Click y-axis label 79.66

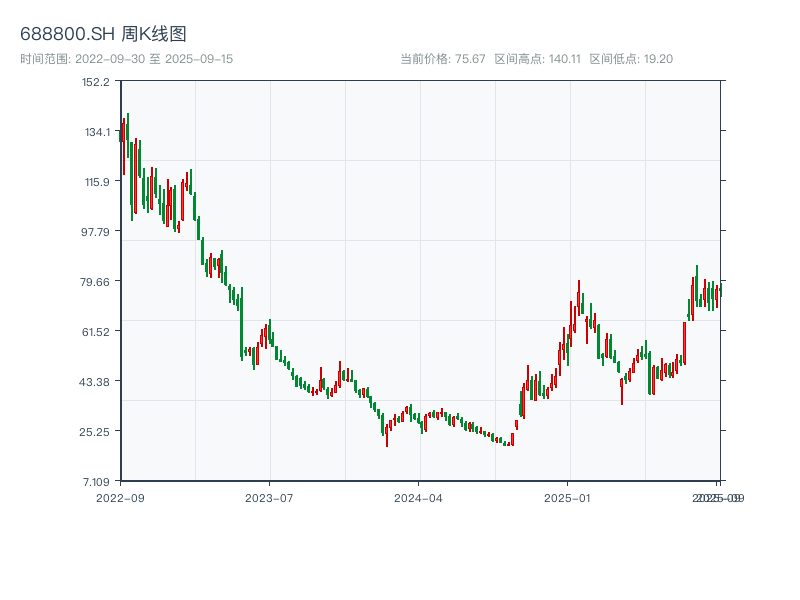tap(95, 282)
